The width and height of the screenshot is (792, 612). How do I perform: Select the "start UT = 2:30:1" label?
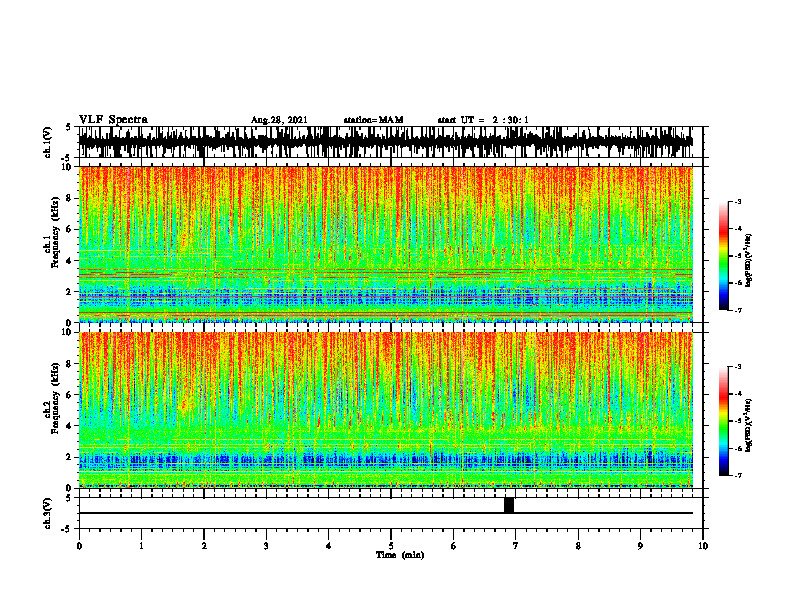483,120
